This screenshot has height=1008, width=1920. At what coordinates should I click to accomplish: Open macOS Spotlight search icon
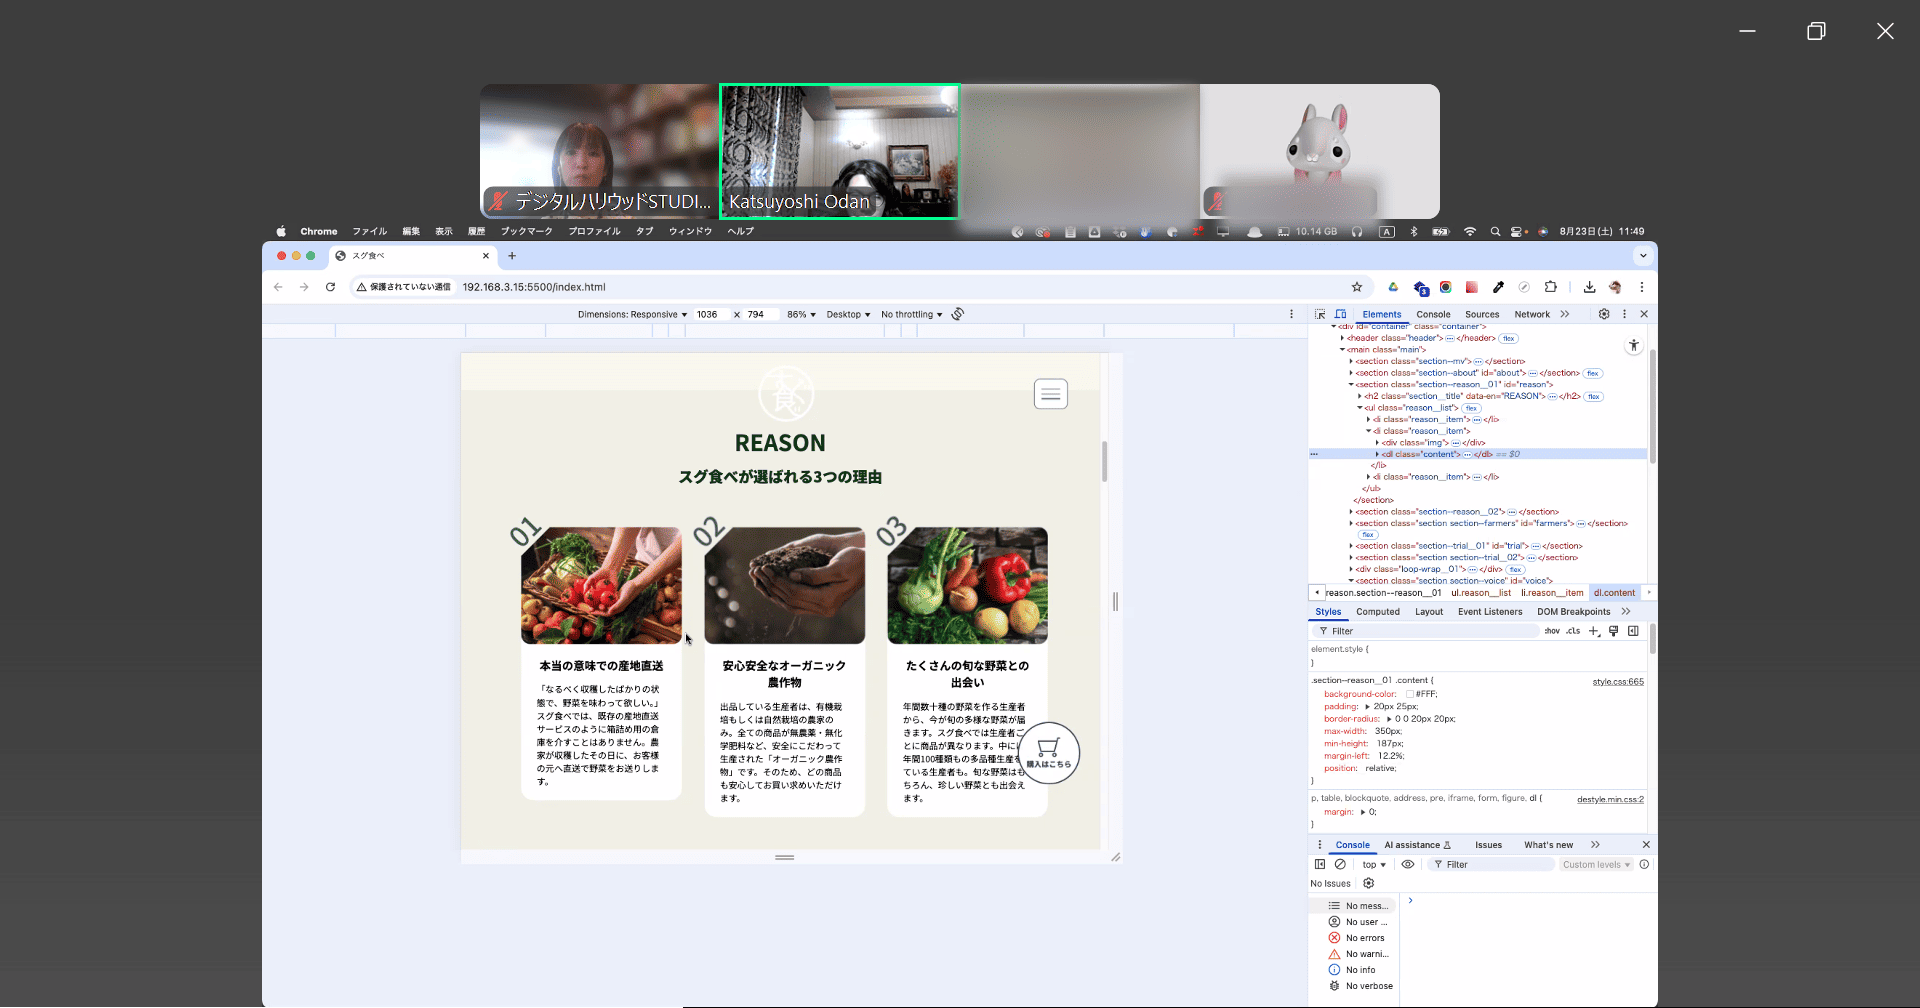1495,231
